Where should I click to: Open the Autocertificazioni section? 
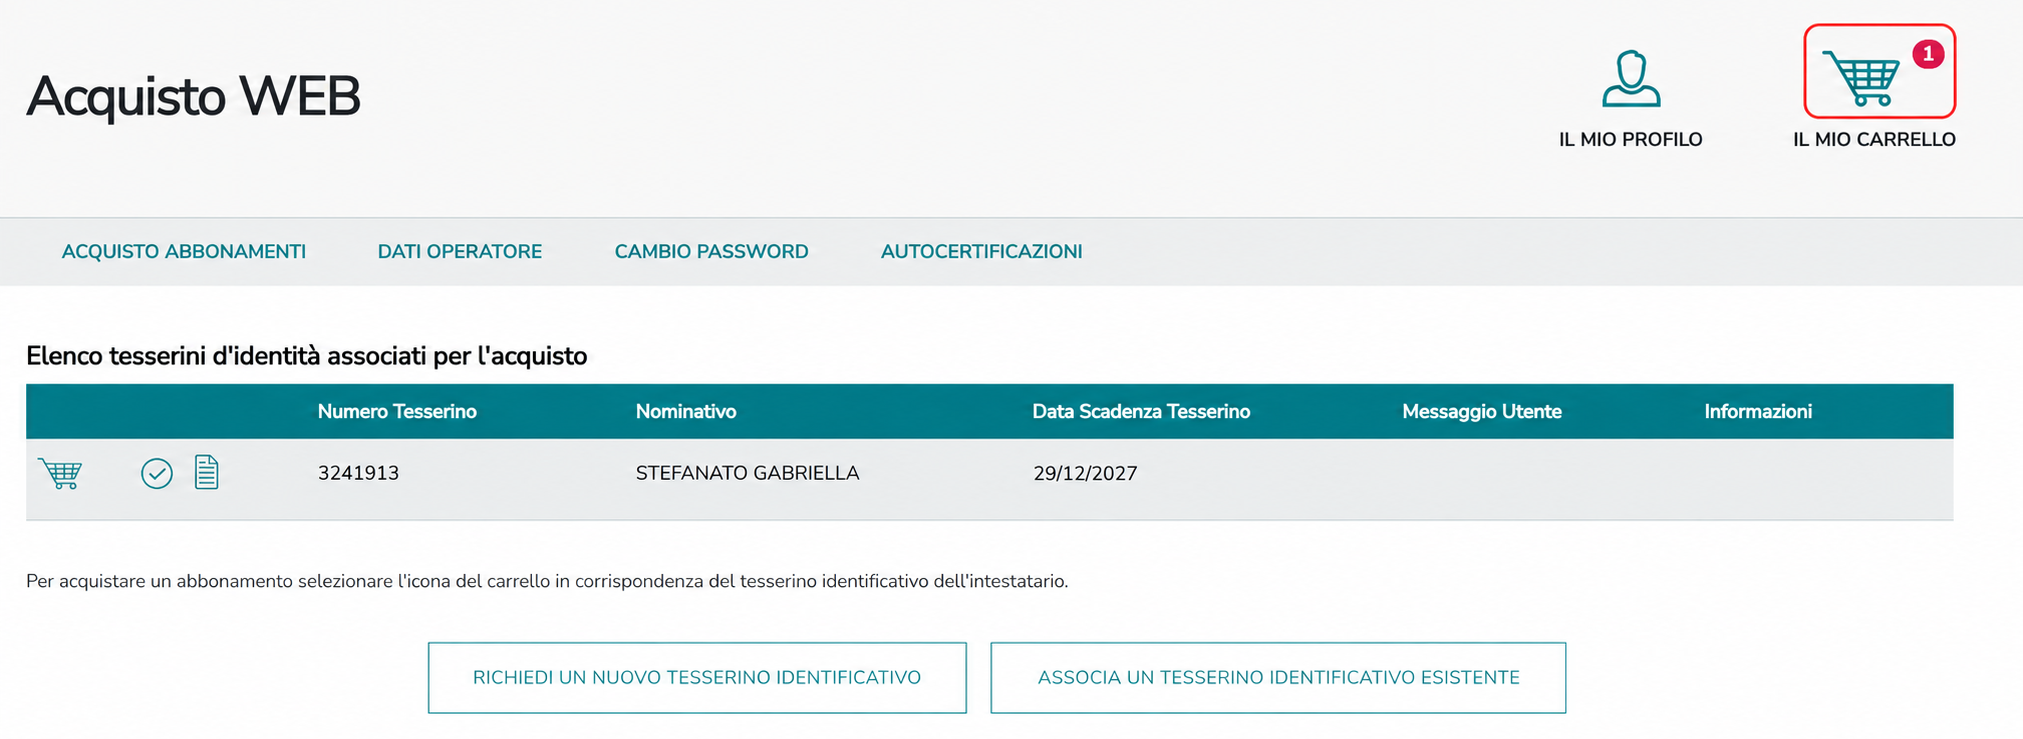coord(981,252)
